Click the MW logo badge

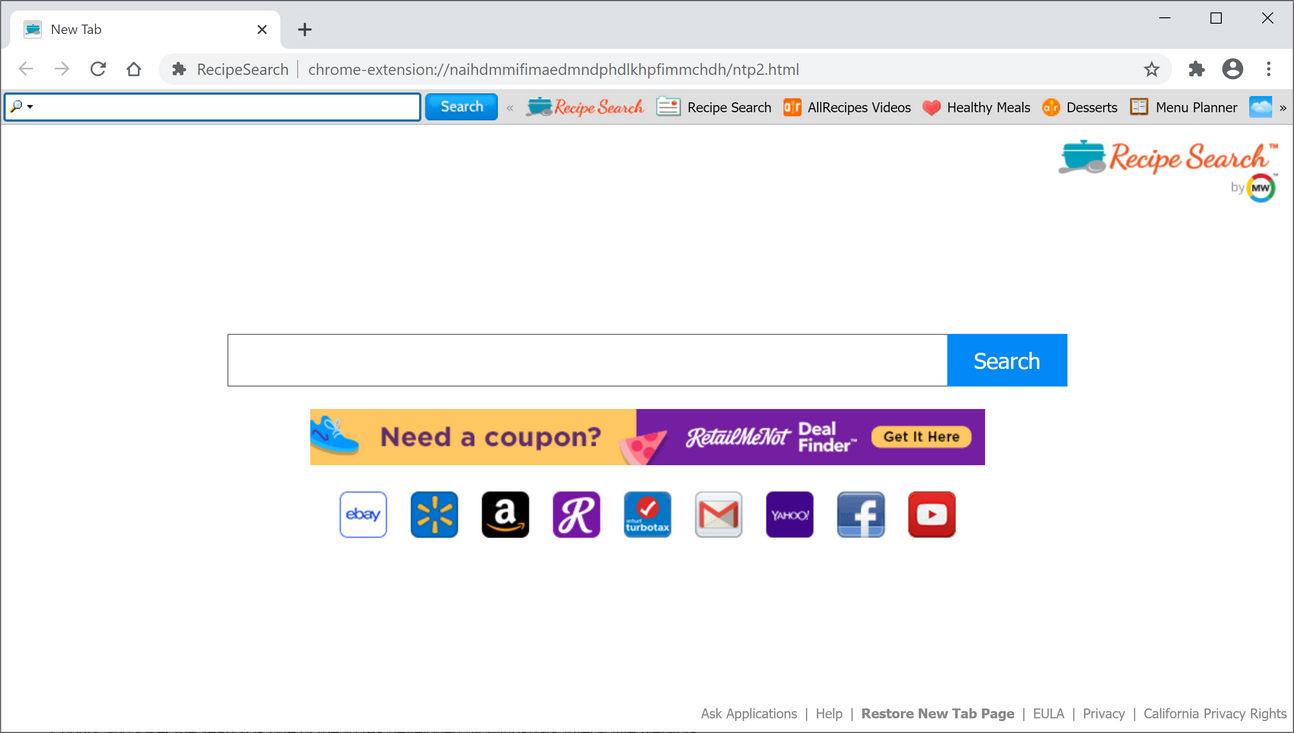tap(1261, 188)
